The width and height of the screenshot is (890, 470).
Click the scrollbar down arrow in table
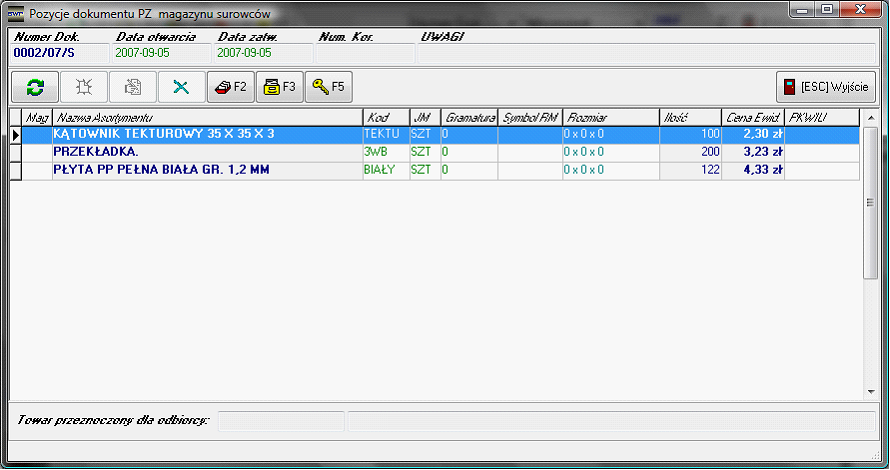click(x=870, y=392)
